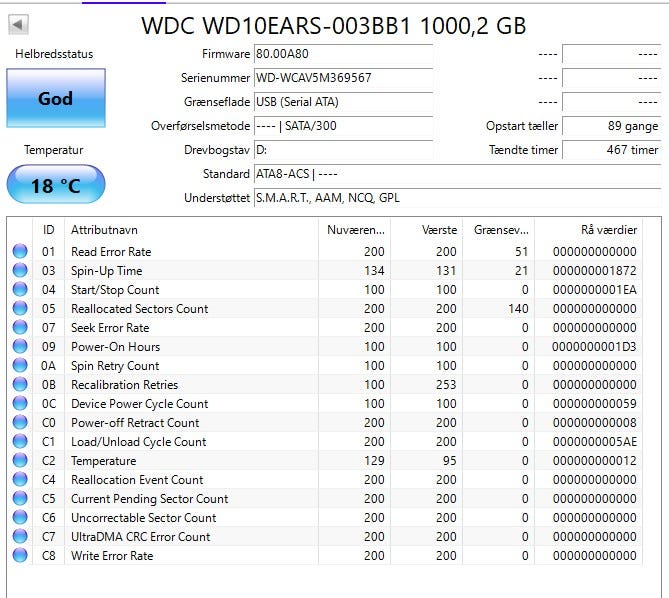
Task: Click raw value 0000000001EA for Start/Stop Count
Action: [x=595, y=290]
